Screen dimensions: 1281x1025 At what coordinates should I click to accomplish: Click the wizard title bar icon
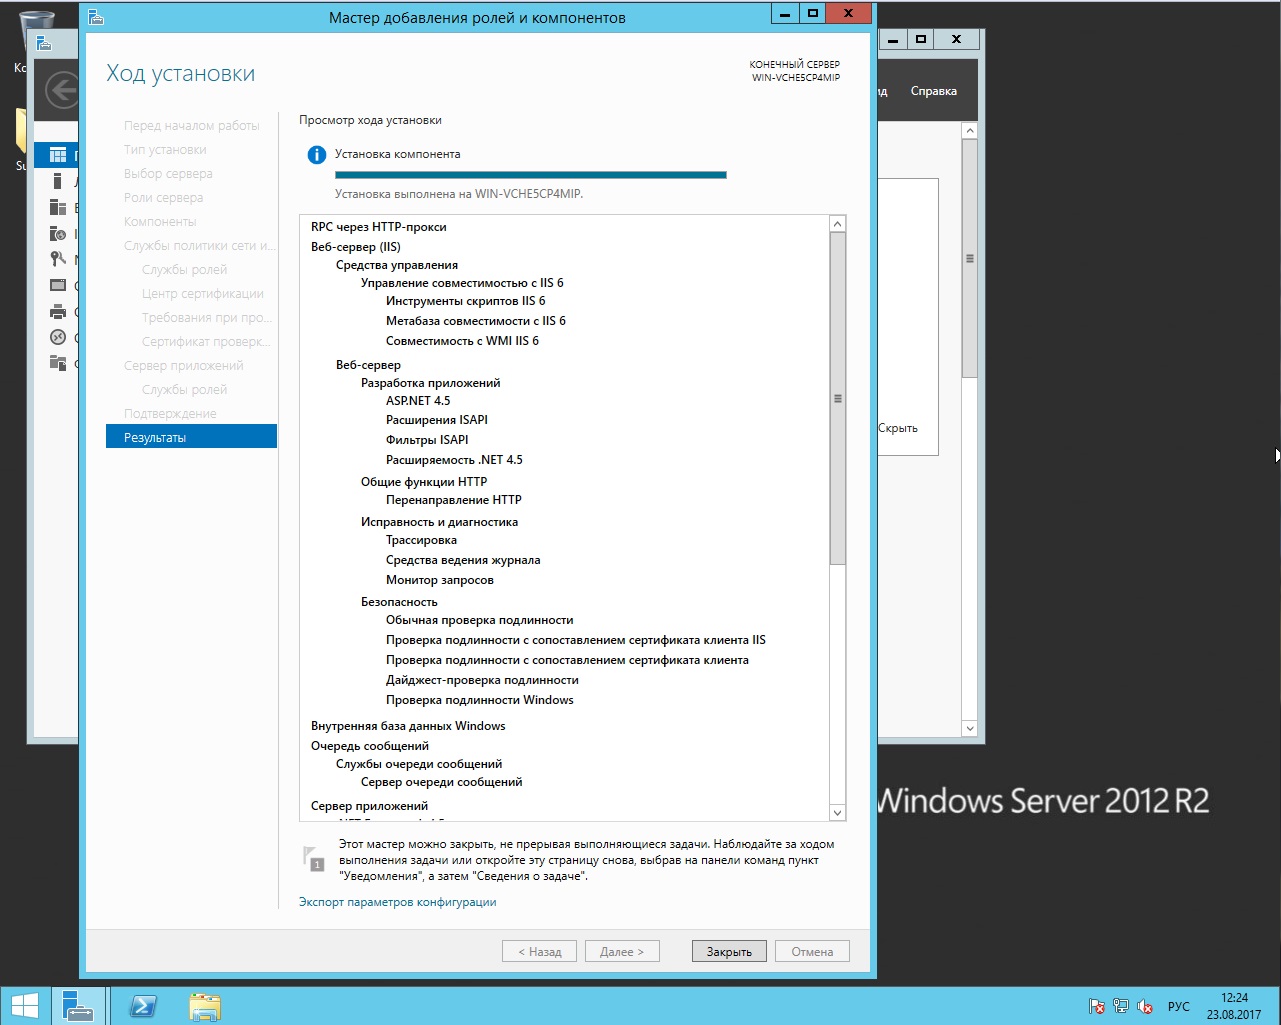click(x=95, y=17)
